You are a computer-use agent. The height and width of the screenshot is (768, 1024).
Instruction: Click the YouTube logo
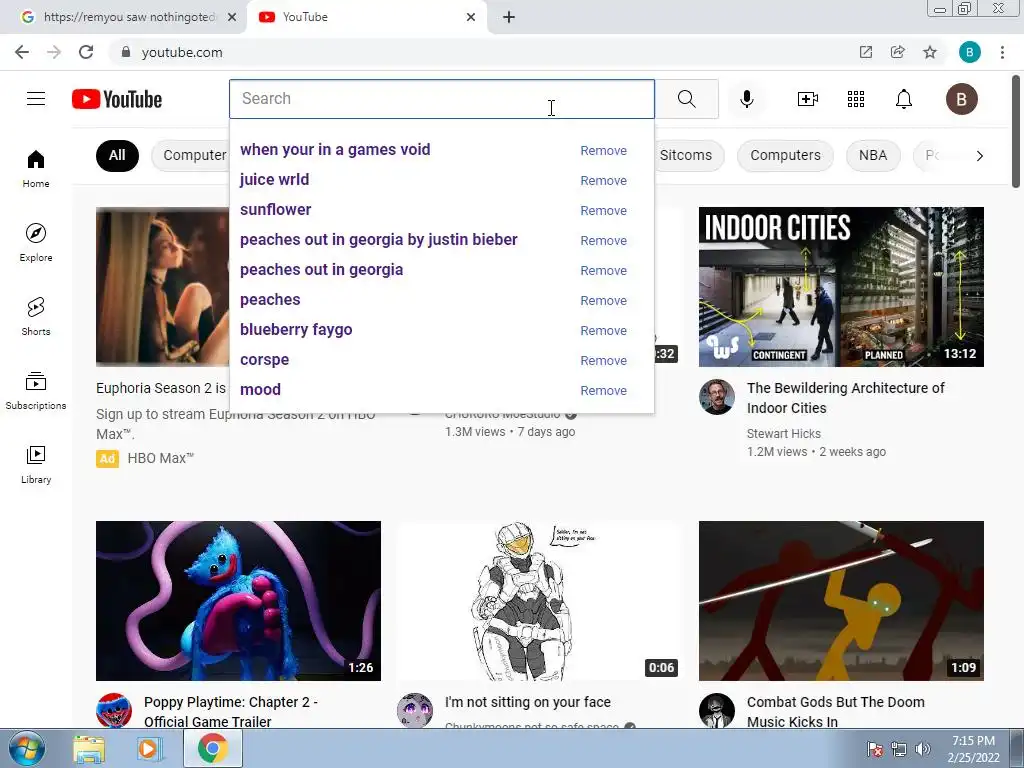(117, 99)
